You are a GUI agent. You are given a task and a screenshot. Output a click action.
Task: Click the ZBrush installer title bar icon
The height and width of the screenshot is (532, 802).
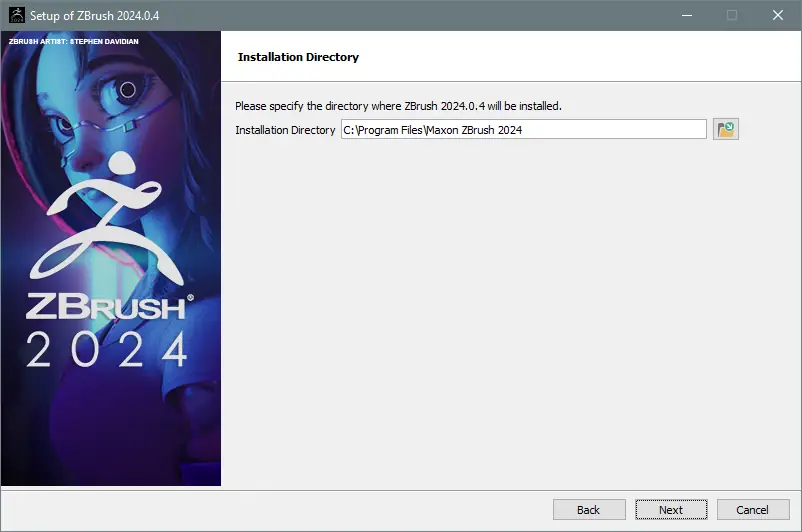tap(17, 15)
